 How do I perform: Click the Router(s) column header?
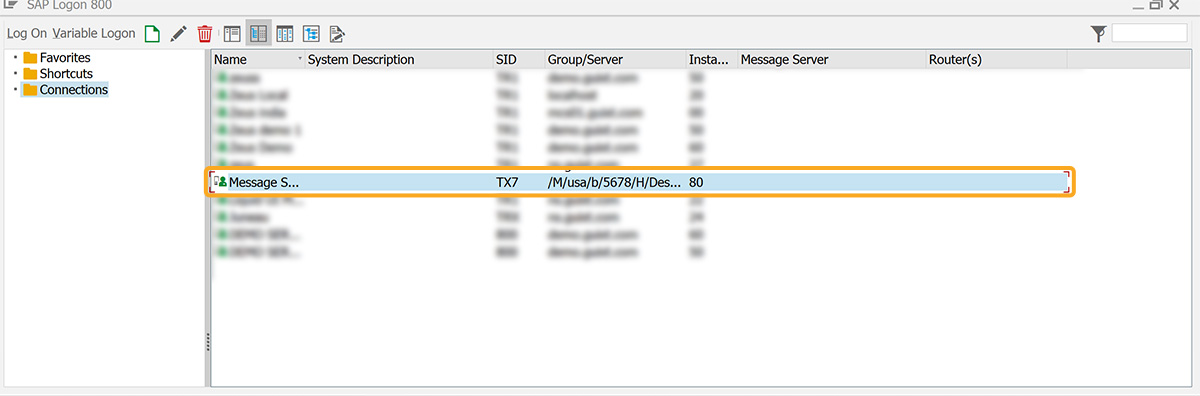pyautogui.click(x=996, y=60)
